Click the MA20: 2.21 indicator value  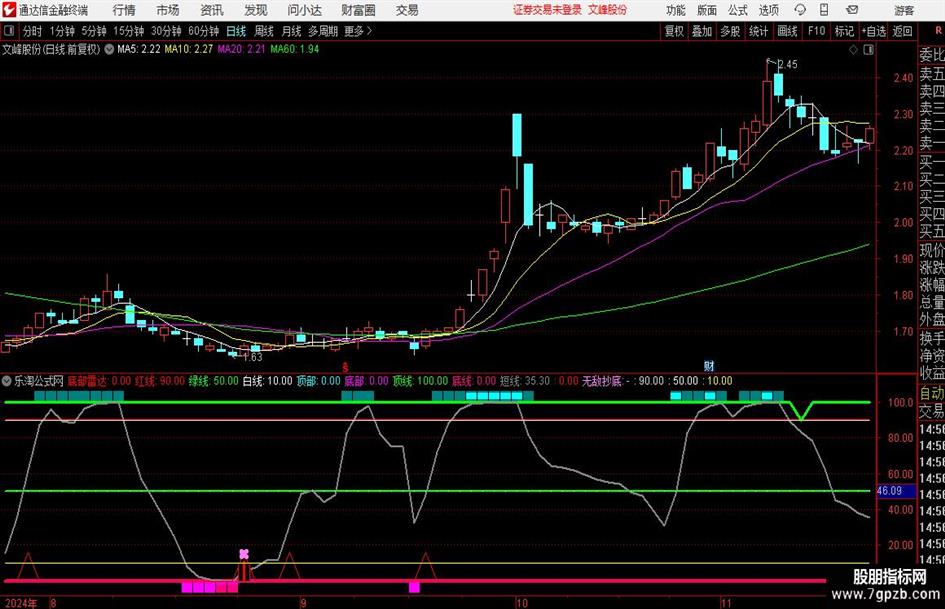[x=242, y=49]
